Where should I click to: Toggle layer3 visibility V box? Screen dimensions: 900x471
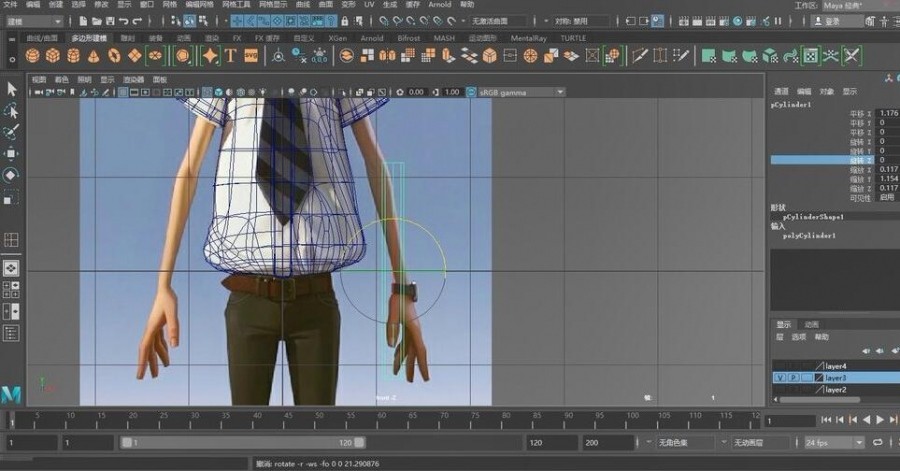(780, 378)
